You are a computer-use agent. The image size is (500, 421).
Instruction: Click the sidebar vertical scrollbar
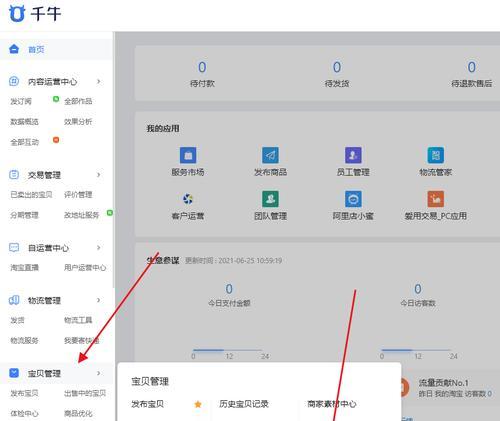point(114,160)
